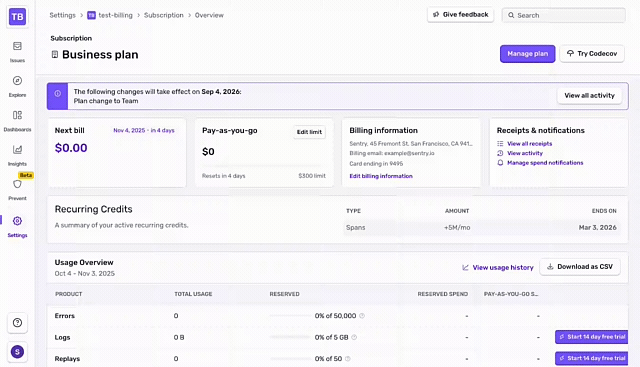
Task: Open the View activity link
Action: pos(525,153)
